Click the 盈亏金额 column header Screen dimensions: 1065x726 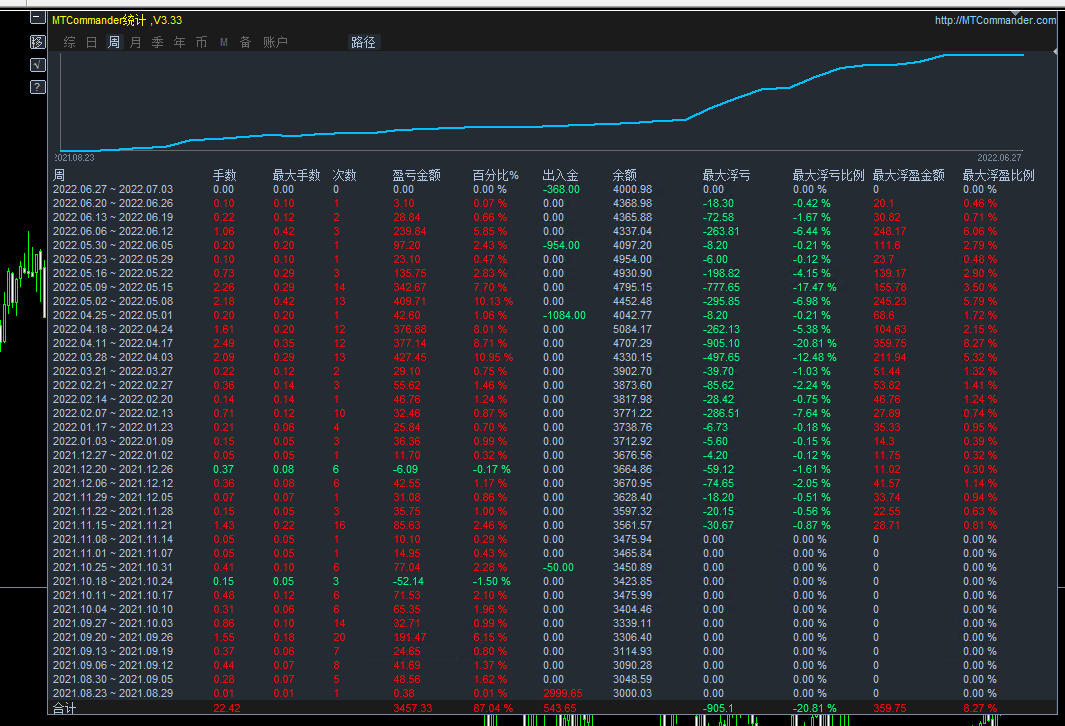pyautogui.click(x=416, y=175)
